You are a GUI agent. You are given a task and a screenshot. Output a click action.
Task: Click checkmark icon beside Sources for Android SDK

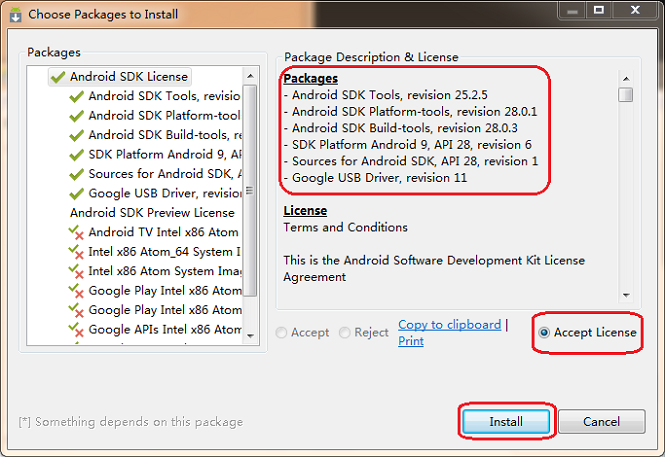(x=76, y=174)
